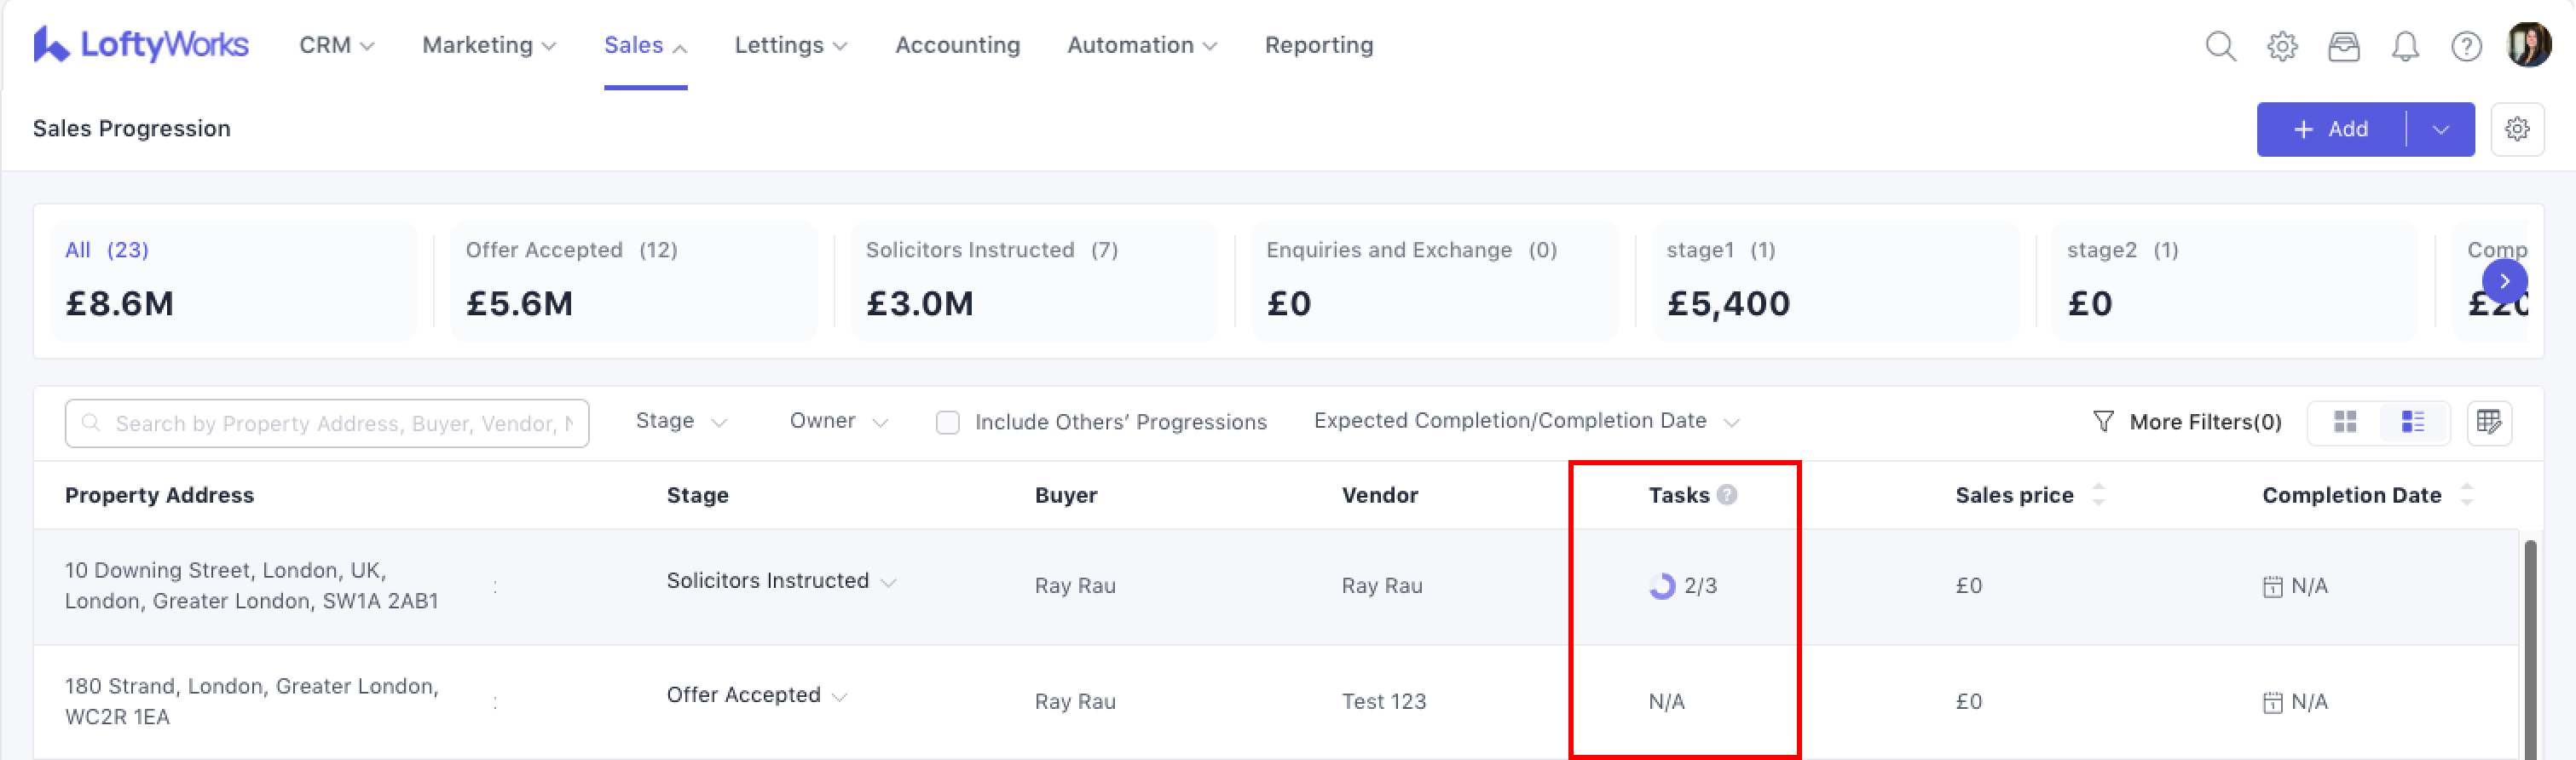Open notifications bell

tap(2405, 46)
